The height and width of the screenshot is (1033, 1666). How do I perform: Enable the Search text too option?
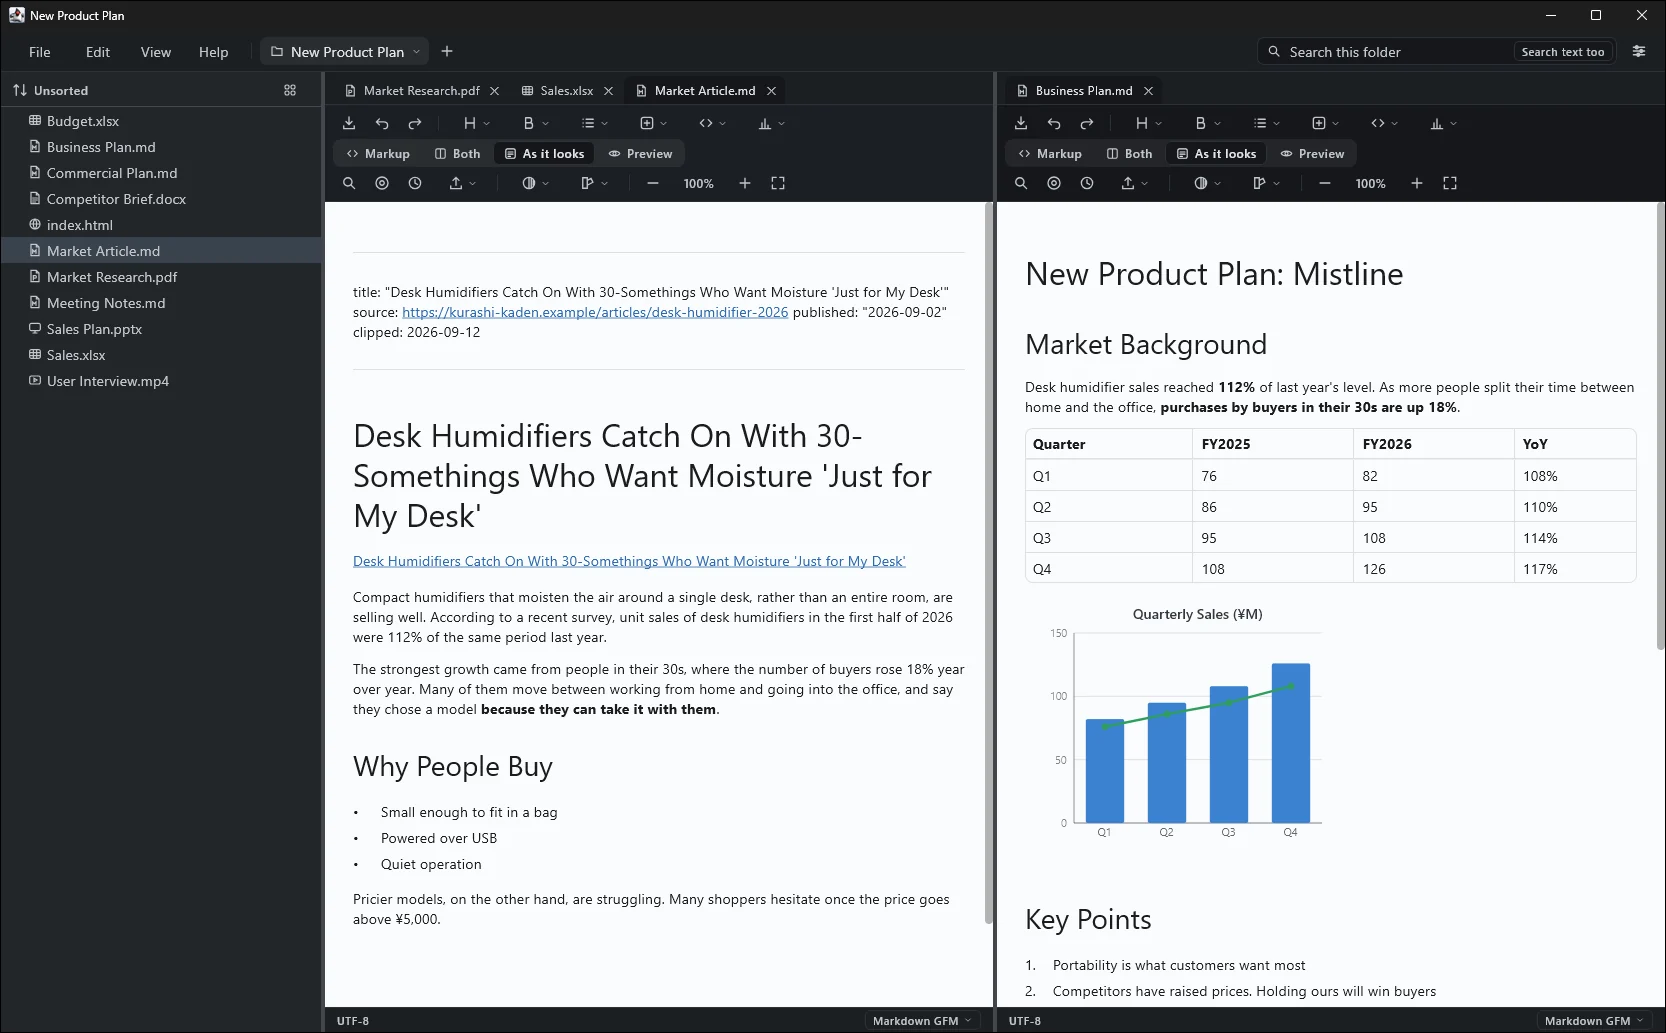[1562, 52]
